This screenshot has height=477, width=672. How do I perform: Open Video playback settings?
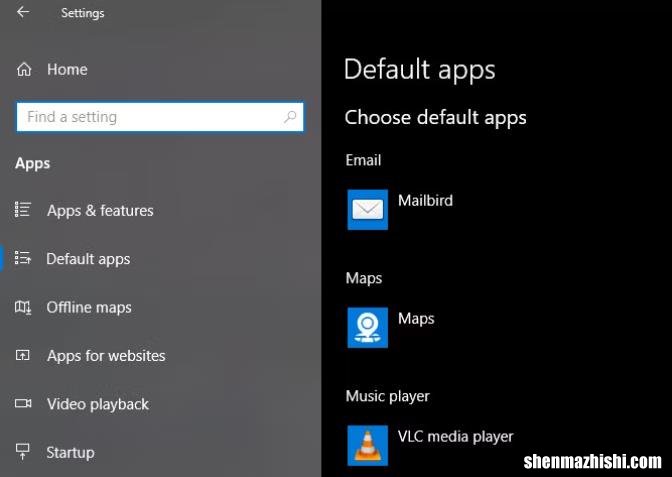(98, 404)
